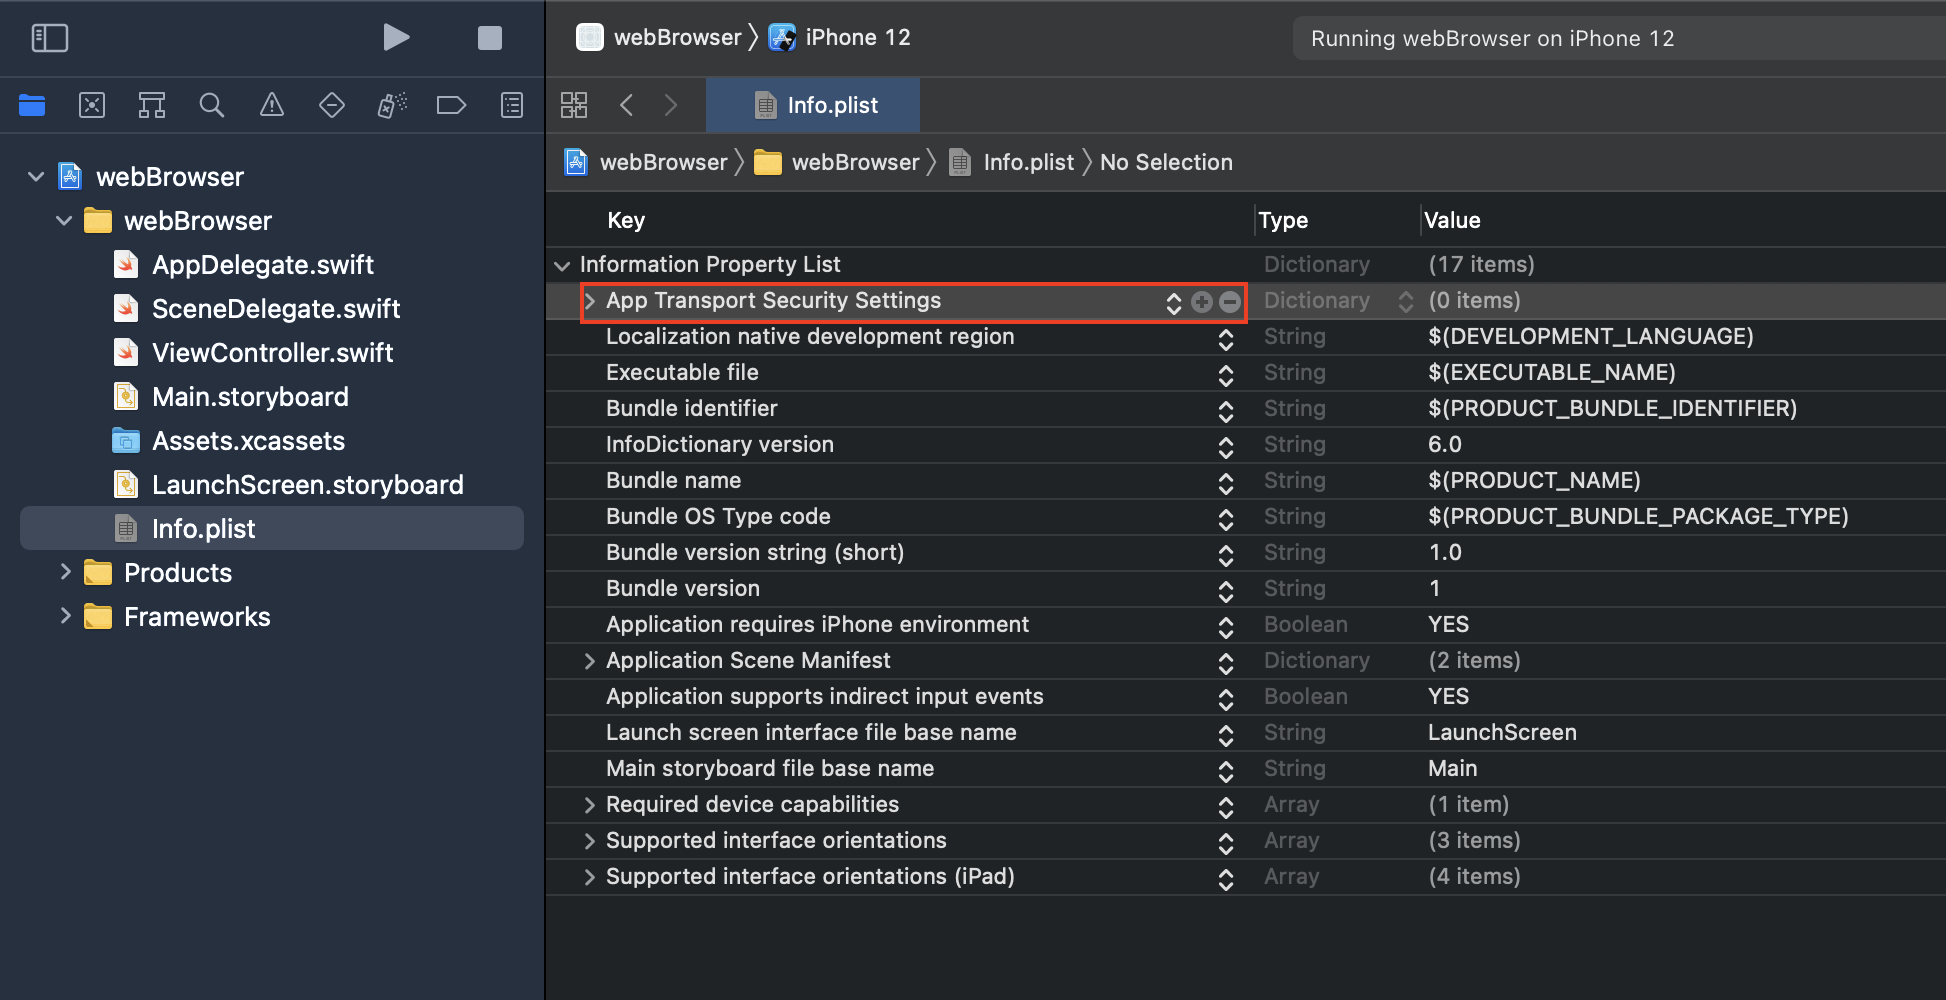Stop the running app

[489, 38]
